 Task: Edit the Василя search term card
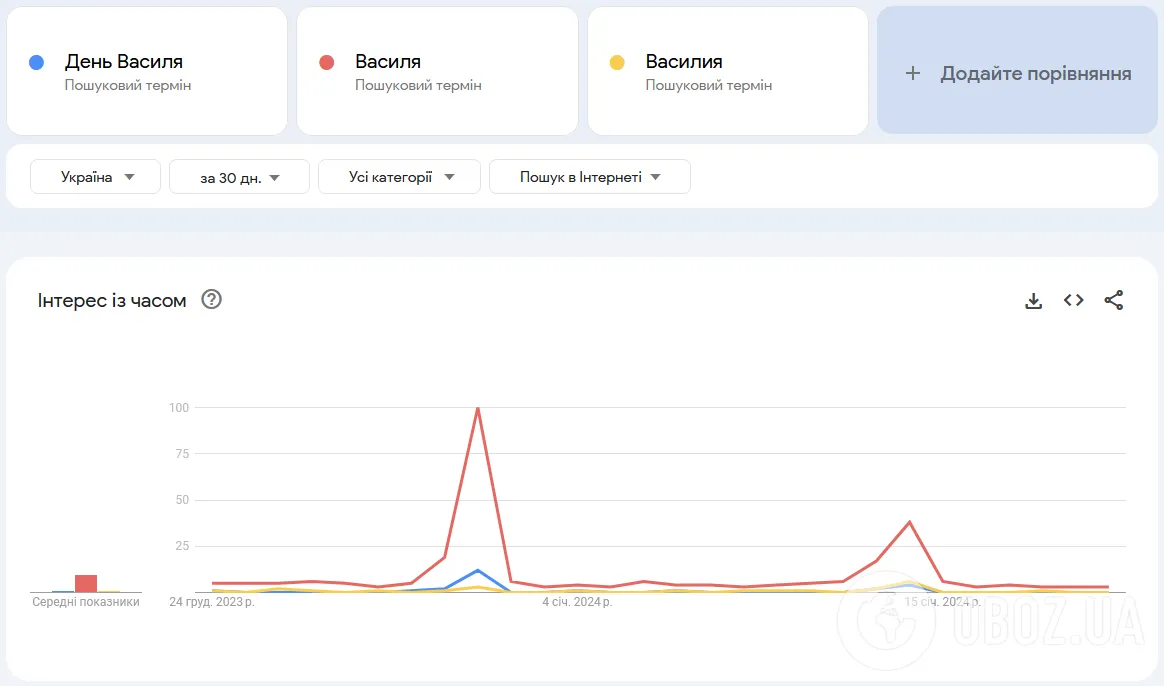pyautogui.click(x=437, y=71)
